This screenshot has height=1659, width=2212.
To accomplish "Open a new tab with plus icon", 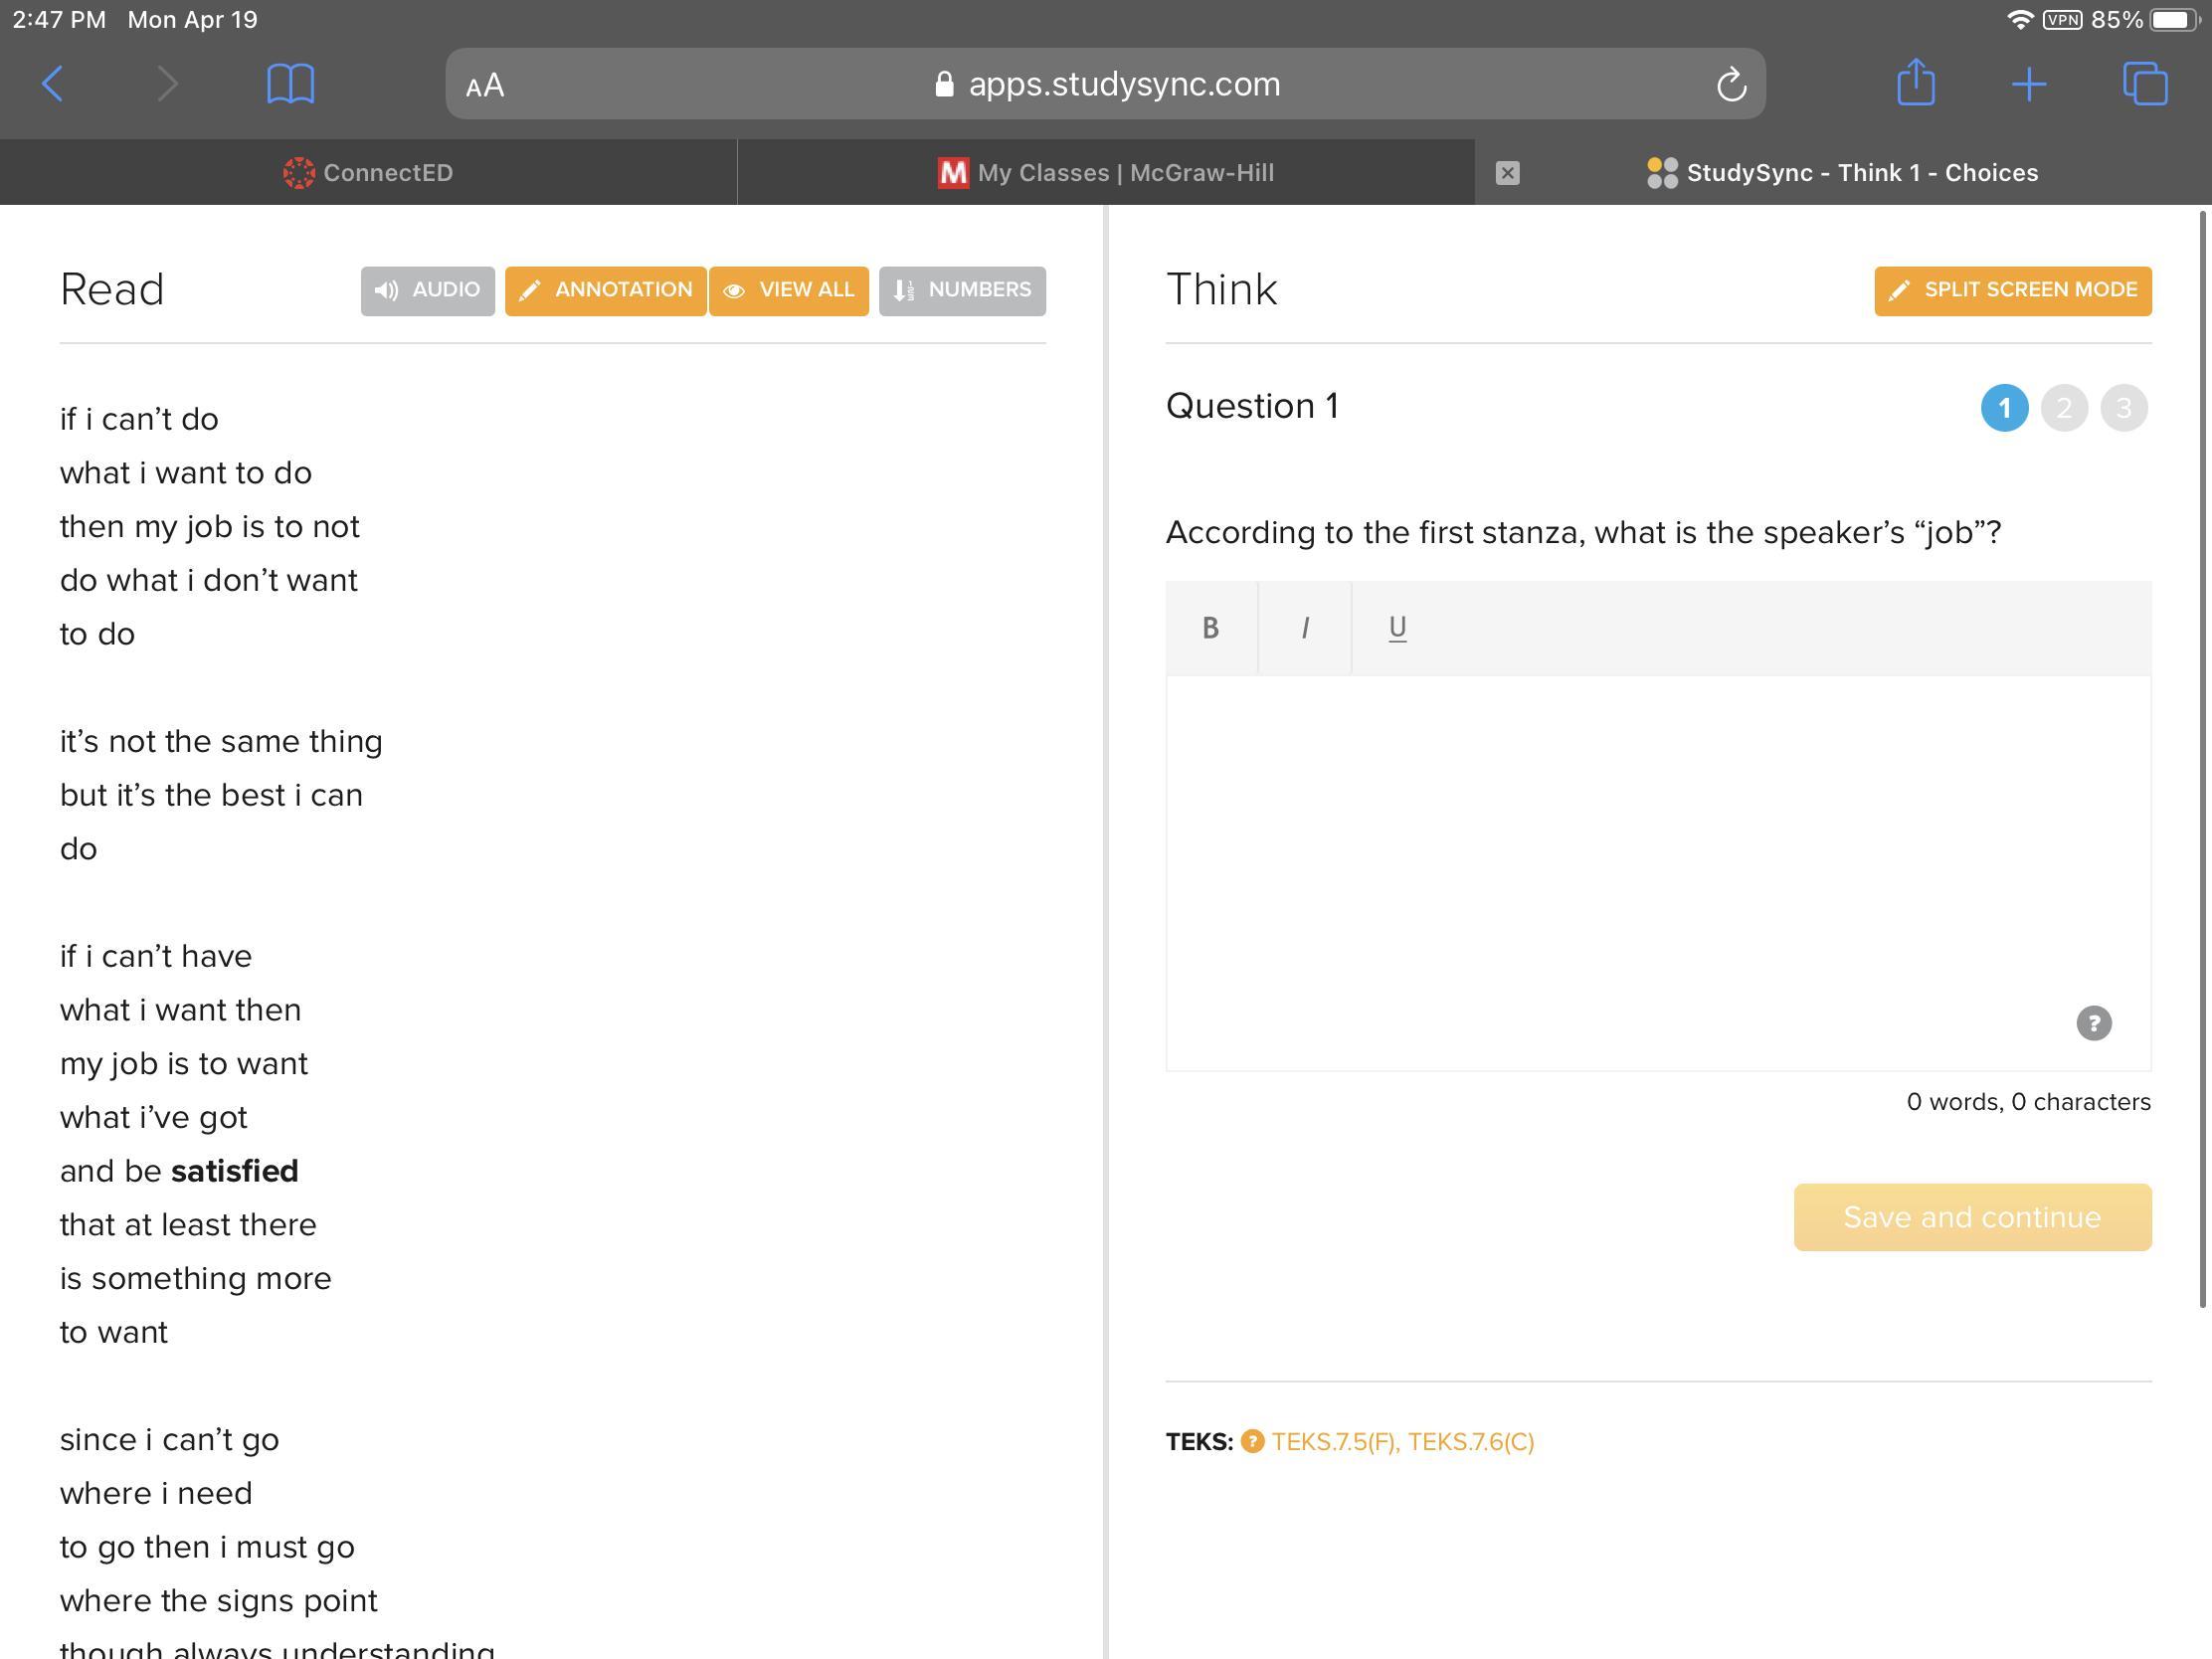I will (2029, 83).
